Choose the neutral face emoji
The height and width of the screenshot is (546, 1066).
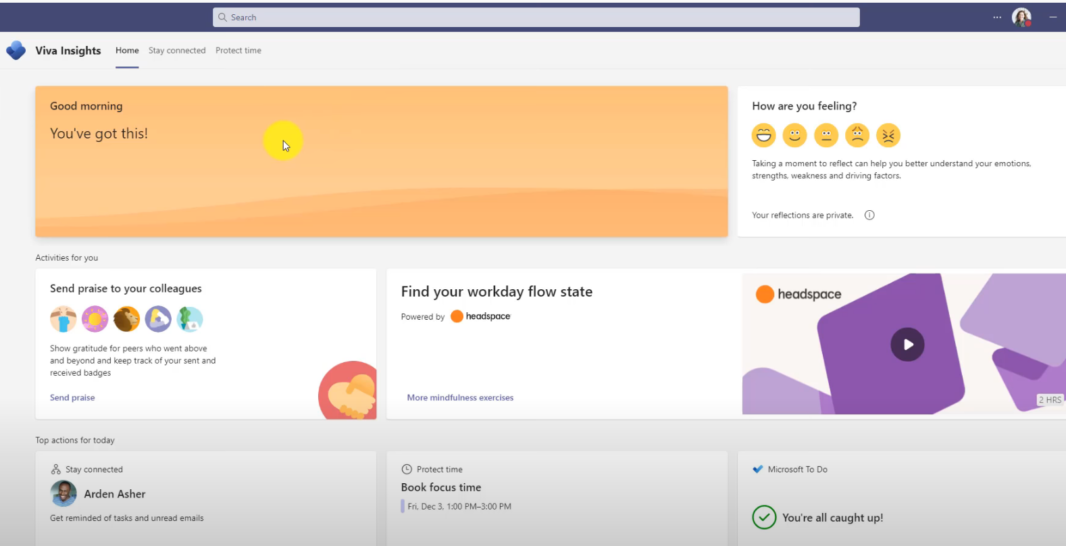click(826, 135)
